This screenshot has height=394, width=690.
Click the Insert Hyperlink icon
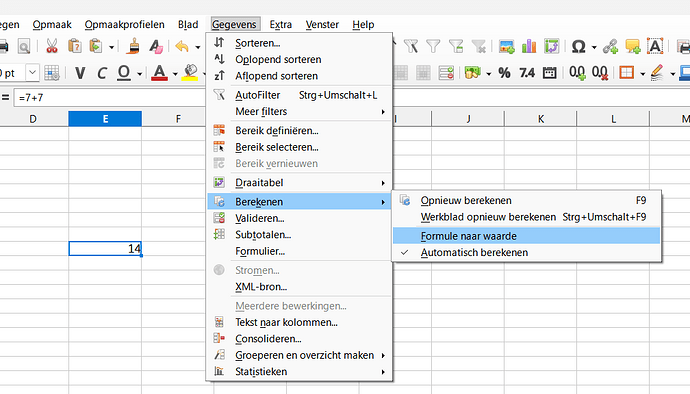610,46
